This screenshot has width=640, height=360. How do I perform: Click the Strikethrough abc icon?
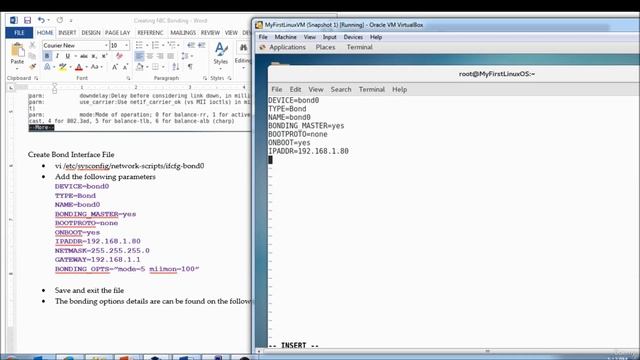[x=84, y=56]
